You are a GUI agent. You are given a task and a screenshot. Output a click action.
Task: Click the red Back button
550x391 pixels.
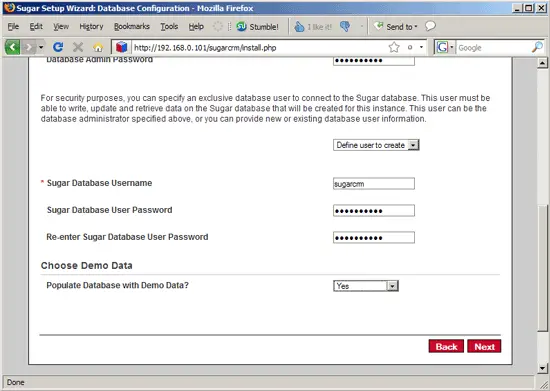click(x=446, y=346)
